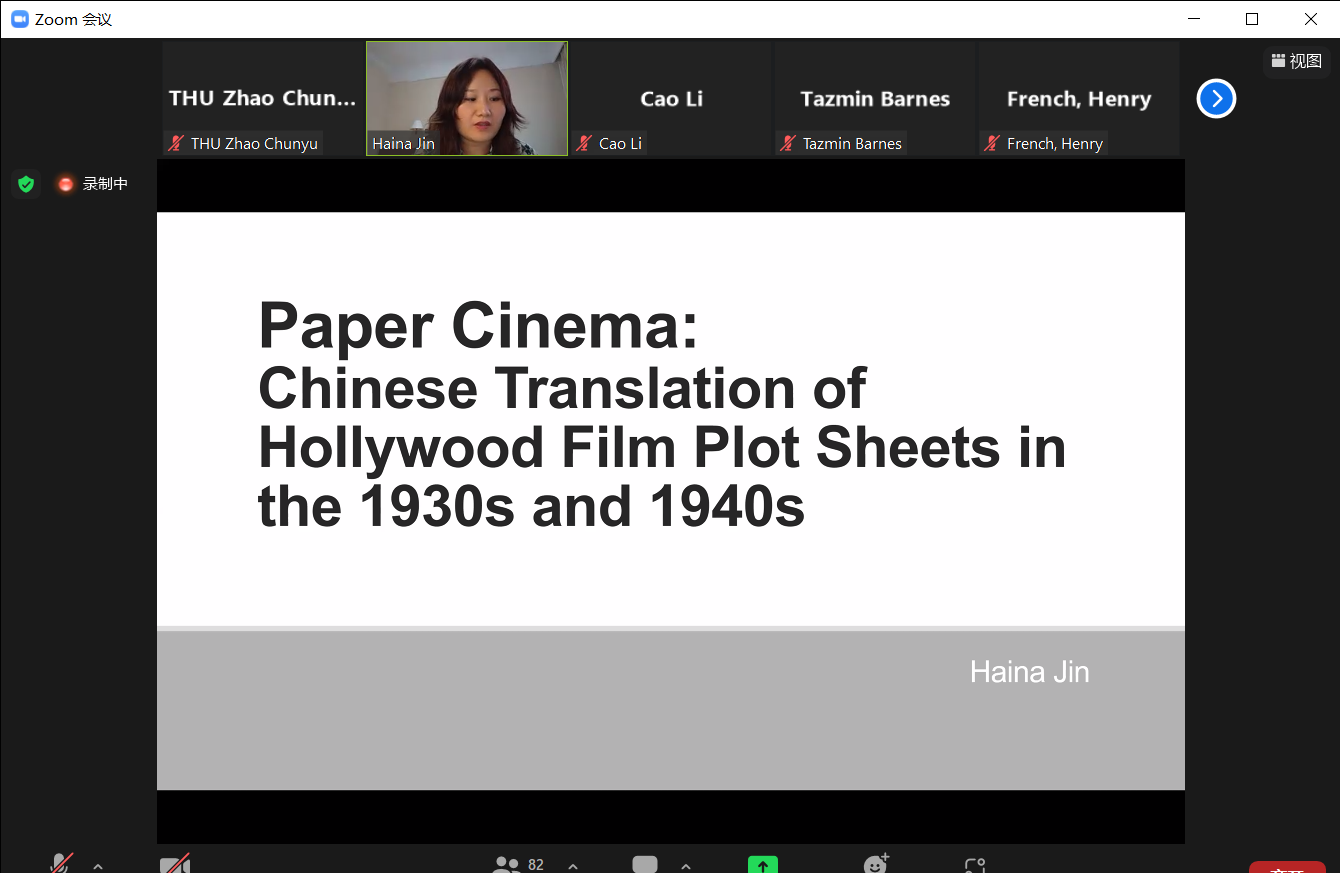Click the green share screen icon
The image size is (1340, 873).
[x=762, y=865]
